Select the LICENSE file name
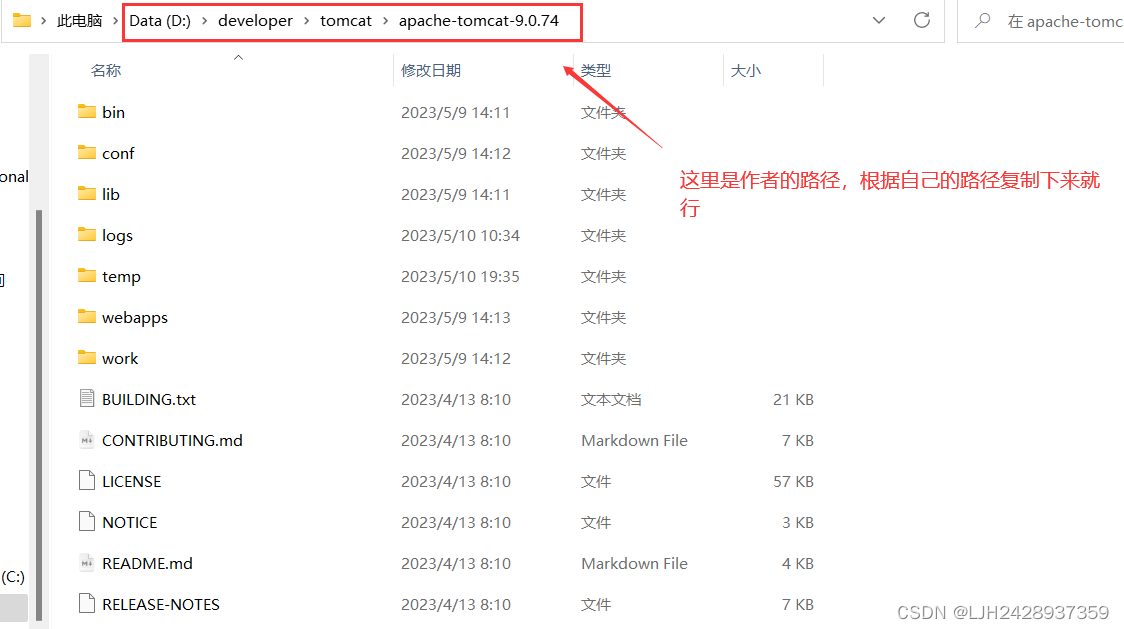The width and height of the screenshot is (1124, 629). click(x=132, y=481)
